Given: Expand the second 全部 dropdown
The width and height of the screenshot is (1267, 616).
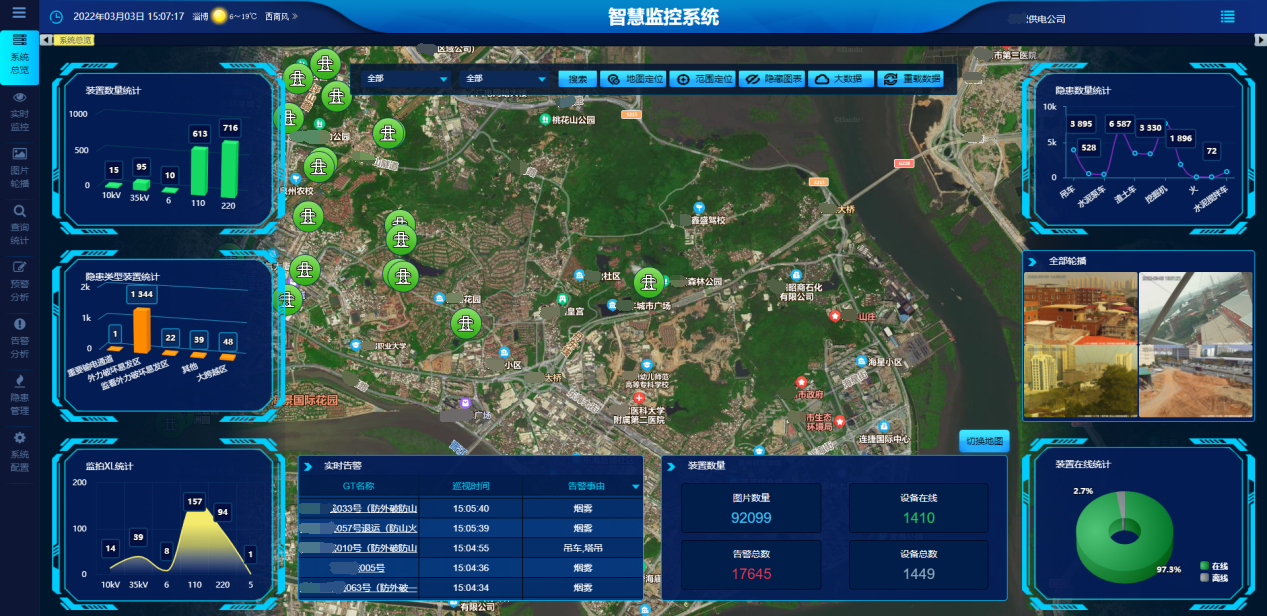Looking at the screenshot, I should [x=505, y=79].
